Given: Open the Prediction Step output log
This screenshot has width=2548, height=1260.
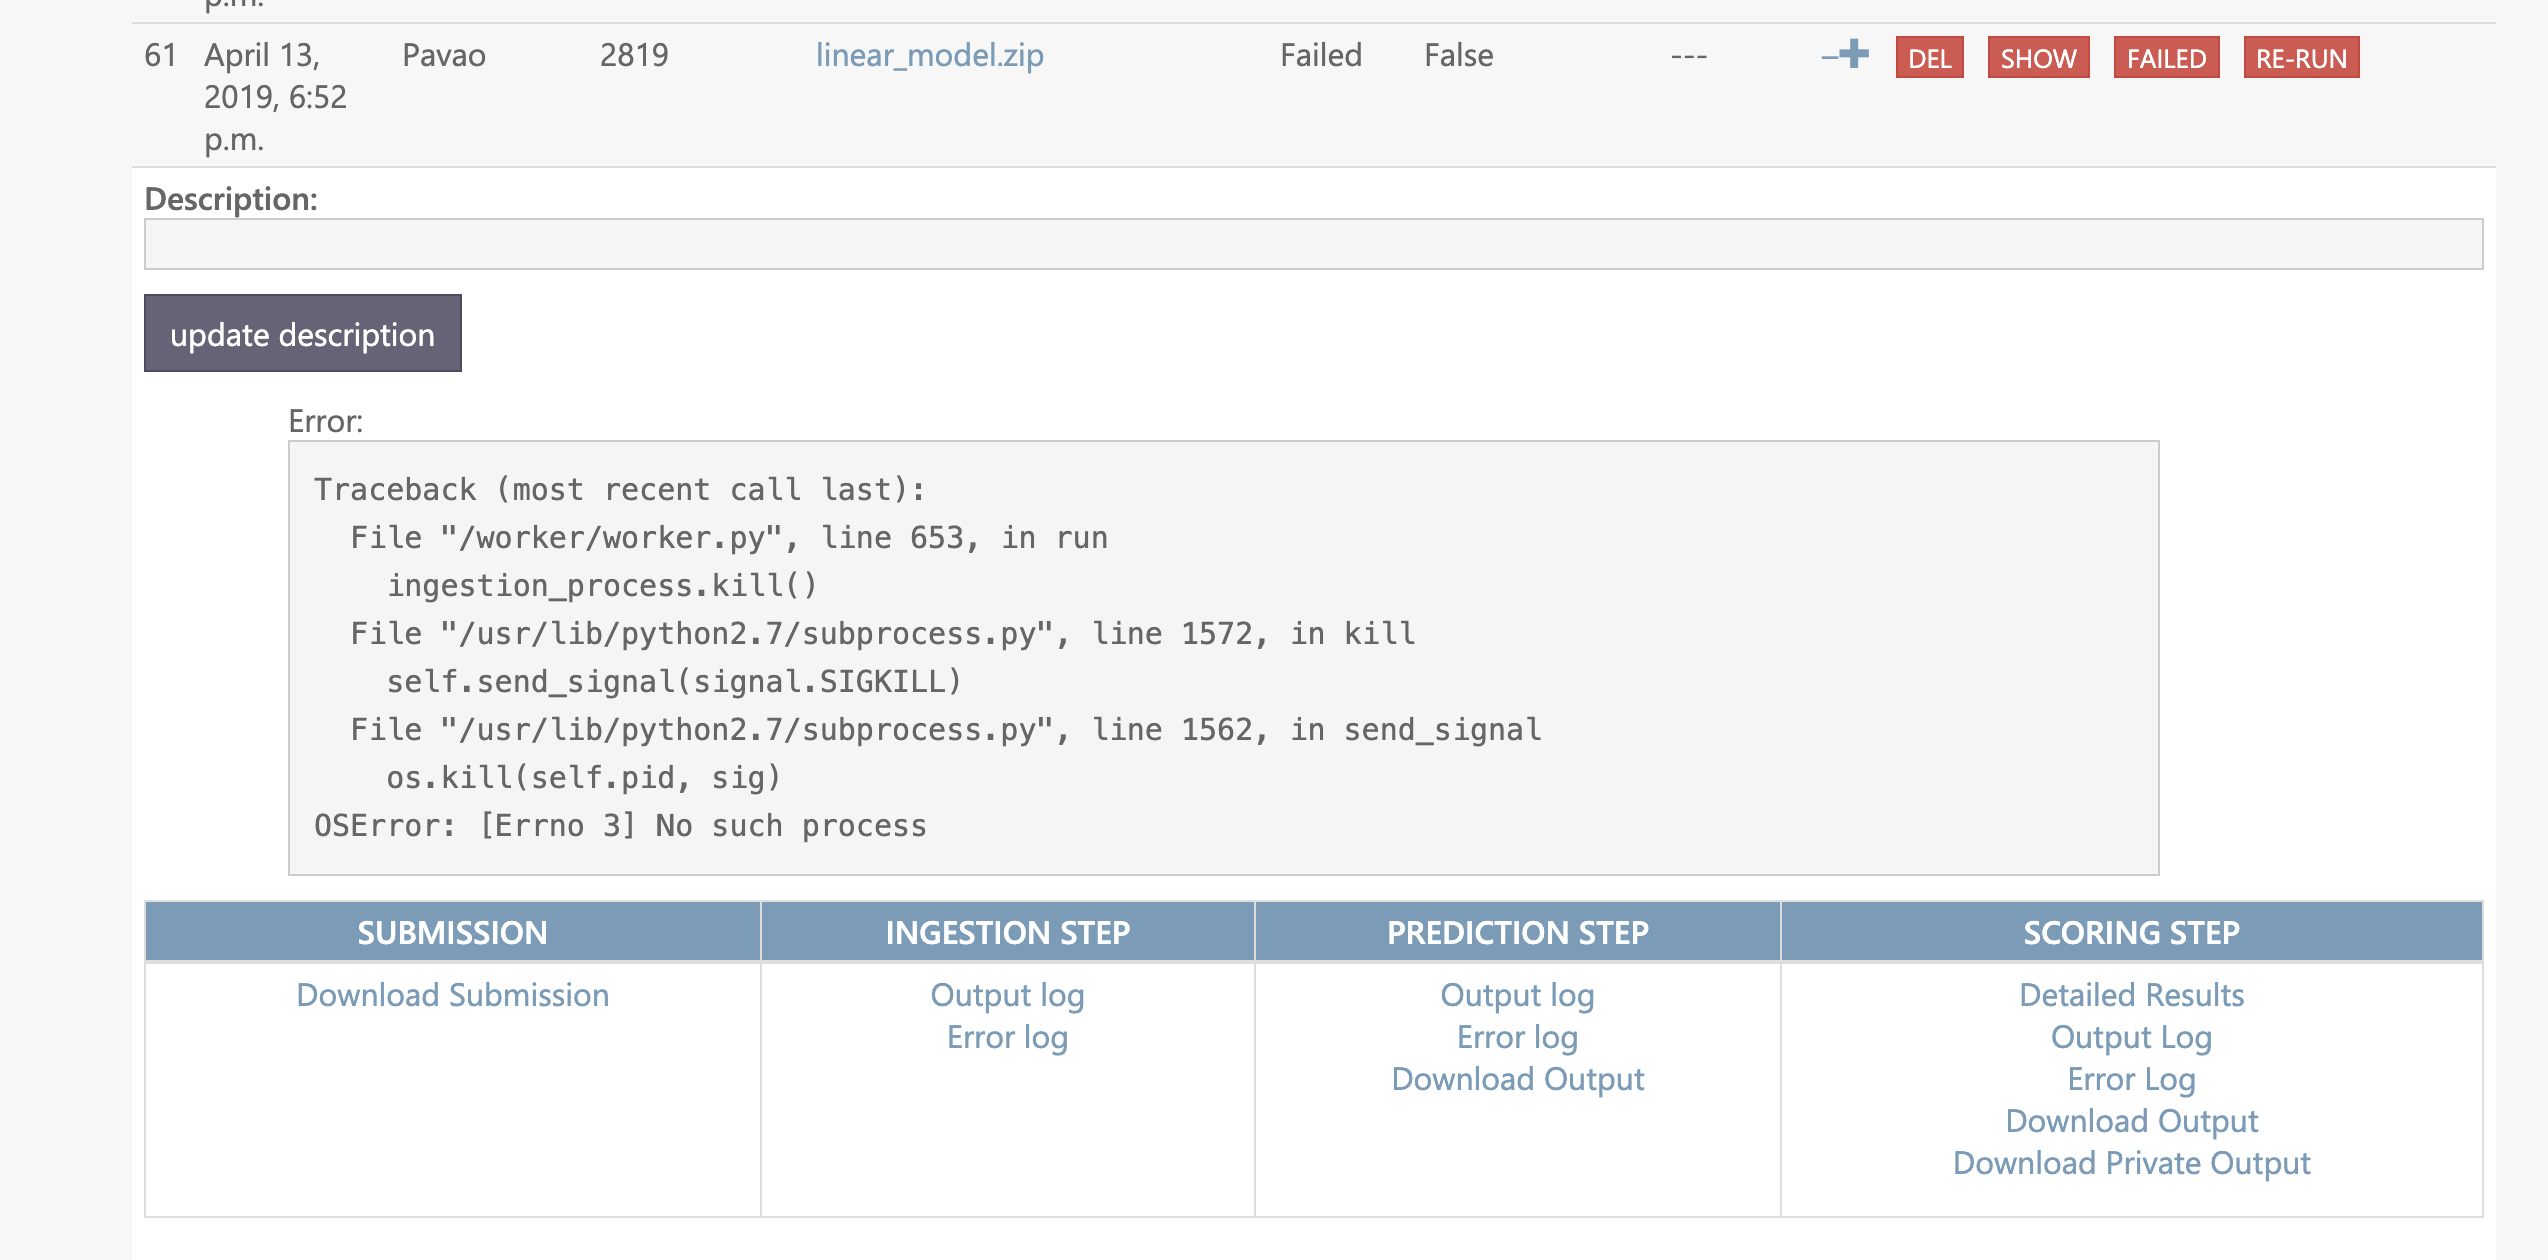Looking at the screenshot, I should point(1517,995).
